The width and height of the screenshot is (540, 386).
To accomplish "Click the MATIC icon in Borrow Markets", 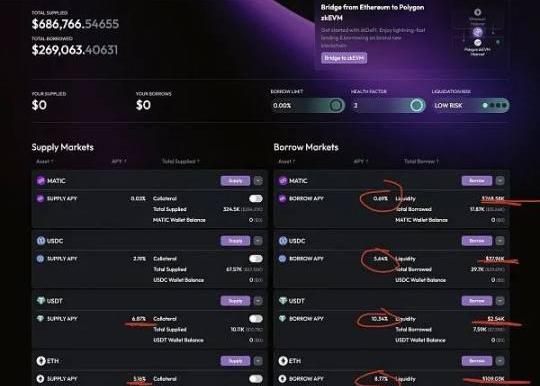I will coord(283,180).
